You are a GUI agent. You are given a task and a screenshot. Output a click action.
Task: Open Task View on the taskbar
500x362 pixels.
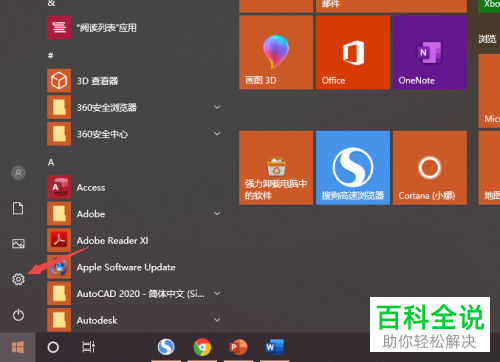tap(89, 347)
